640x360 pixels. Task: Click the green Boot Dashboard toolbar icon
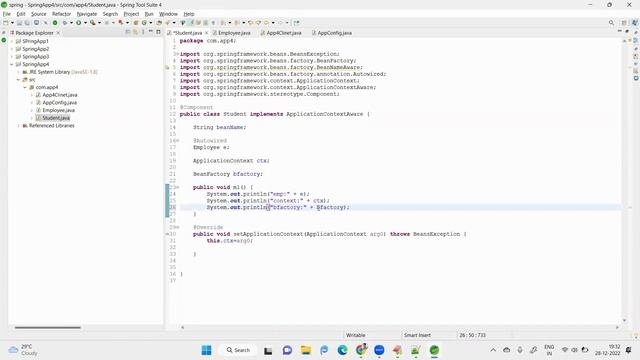point(55,23)
